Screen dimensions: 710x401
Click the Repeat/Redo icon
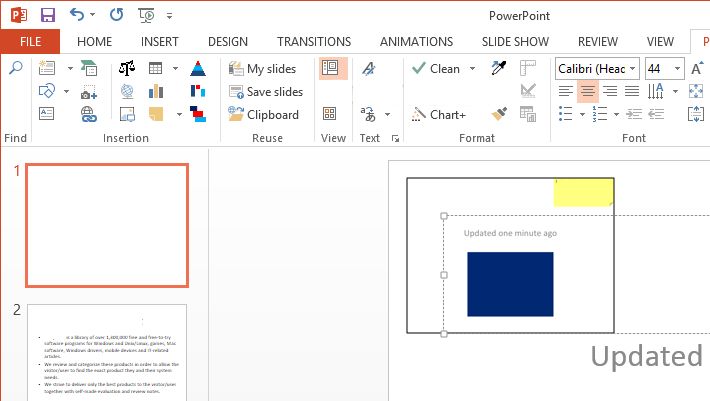click(116, 15)
